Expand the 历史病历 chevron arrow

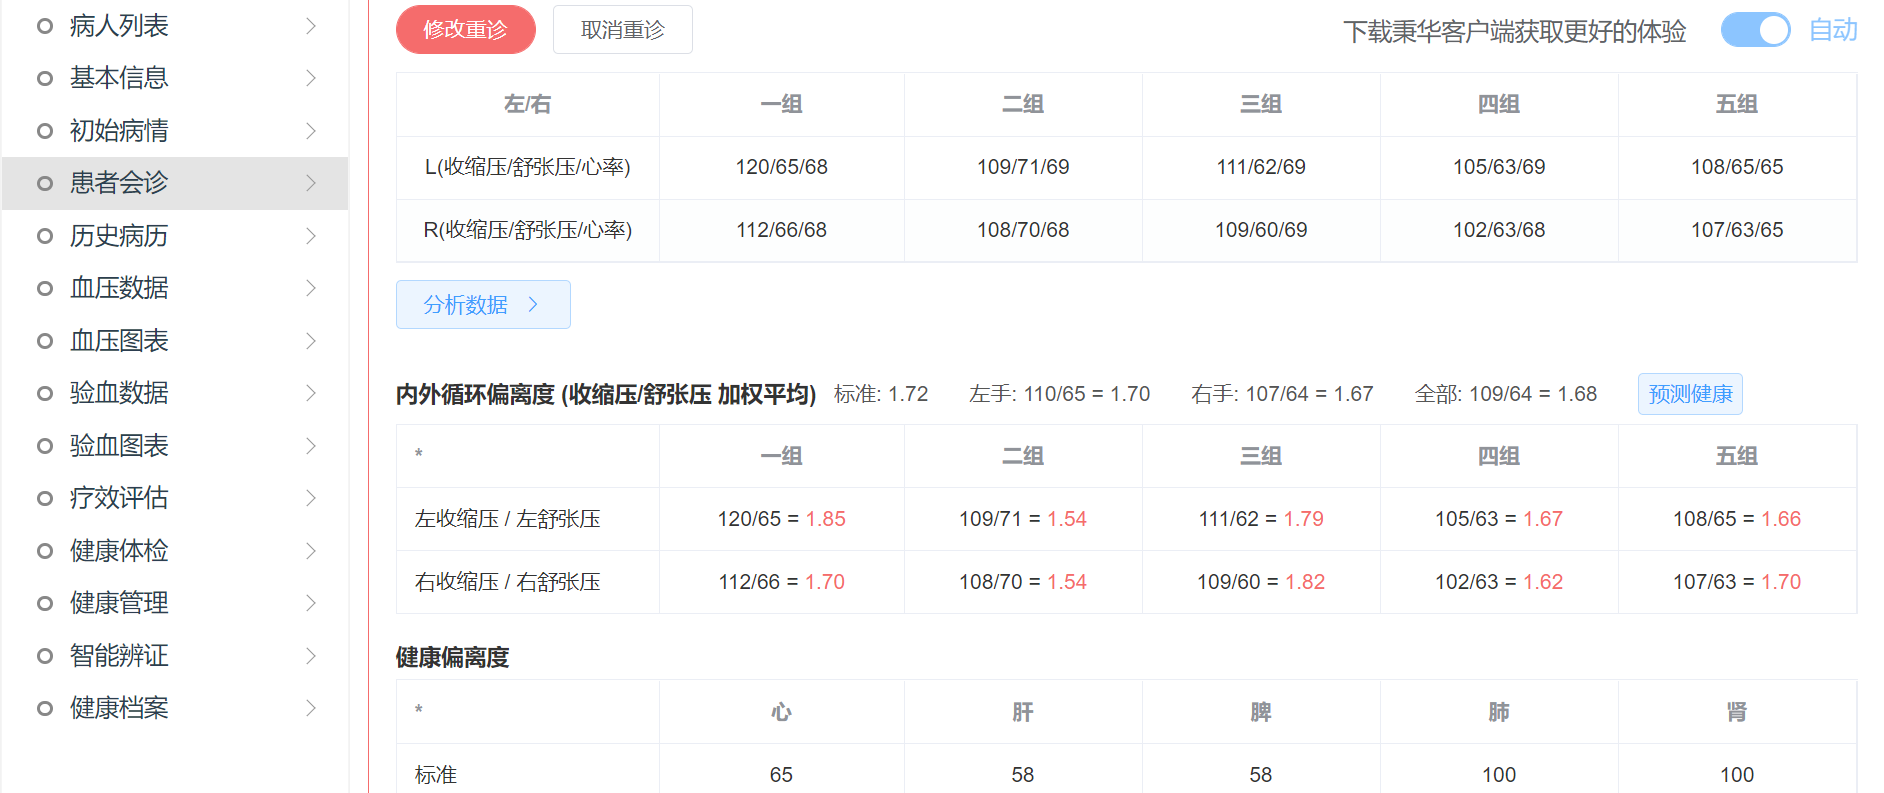(x=311, y=236)
